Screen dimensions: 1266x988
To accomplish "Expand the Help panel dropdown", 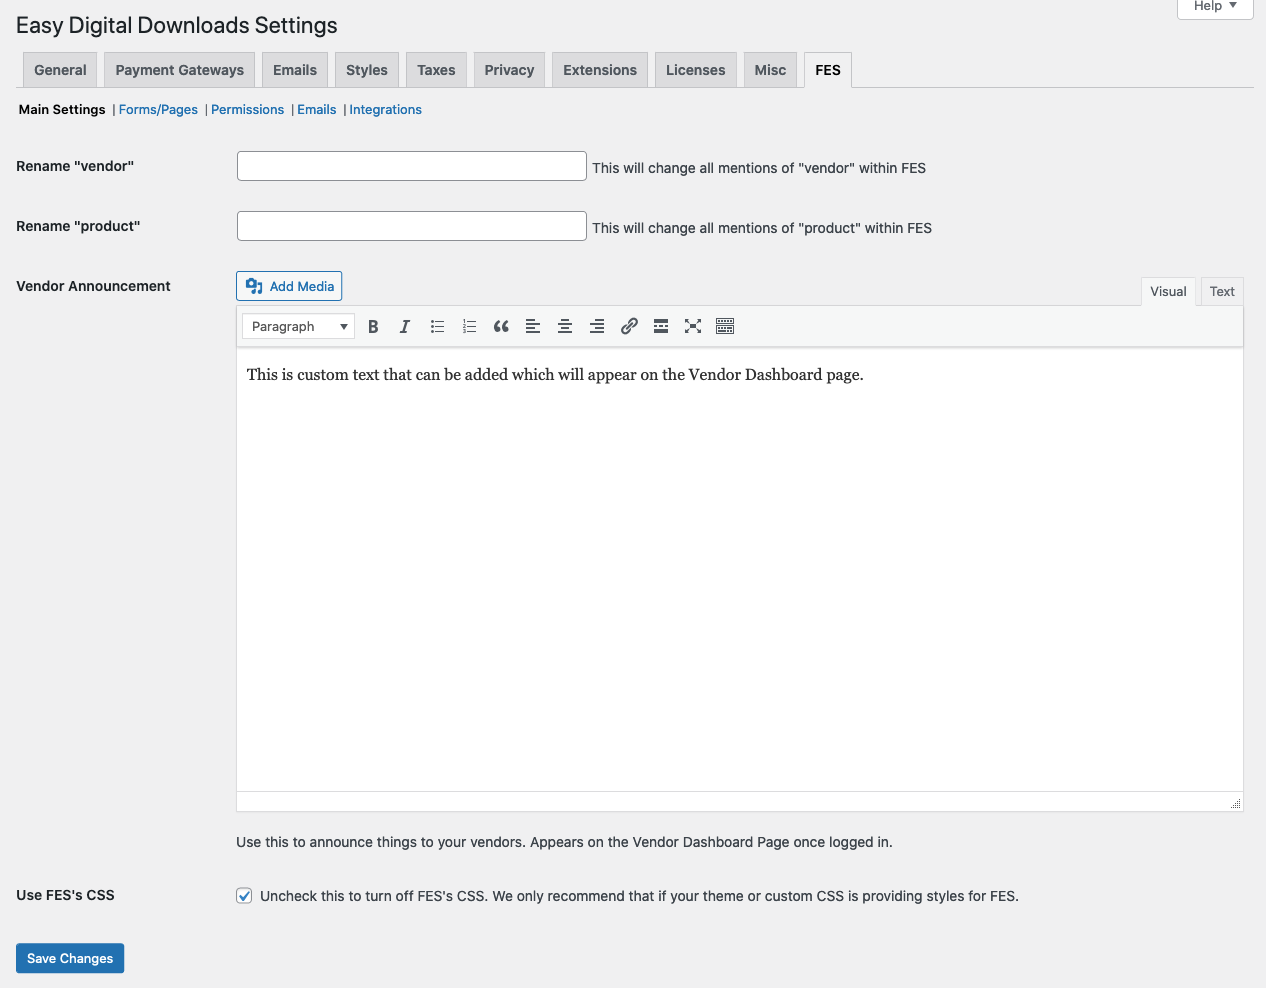I will coord(1215,6).
